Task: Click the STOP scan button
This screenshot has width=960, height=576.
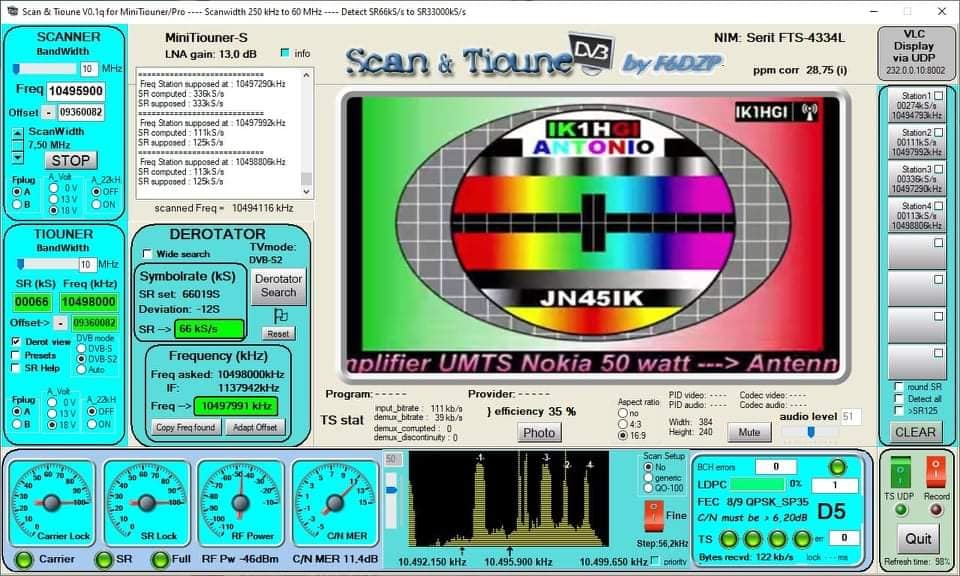Action: 71,160
